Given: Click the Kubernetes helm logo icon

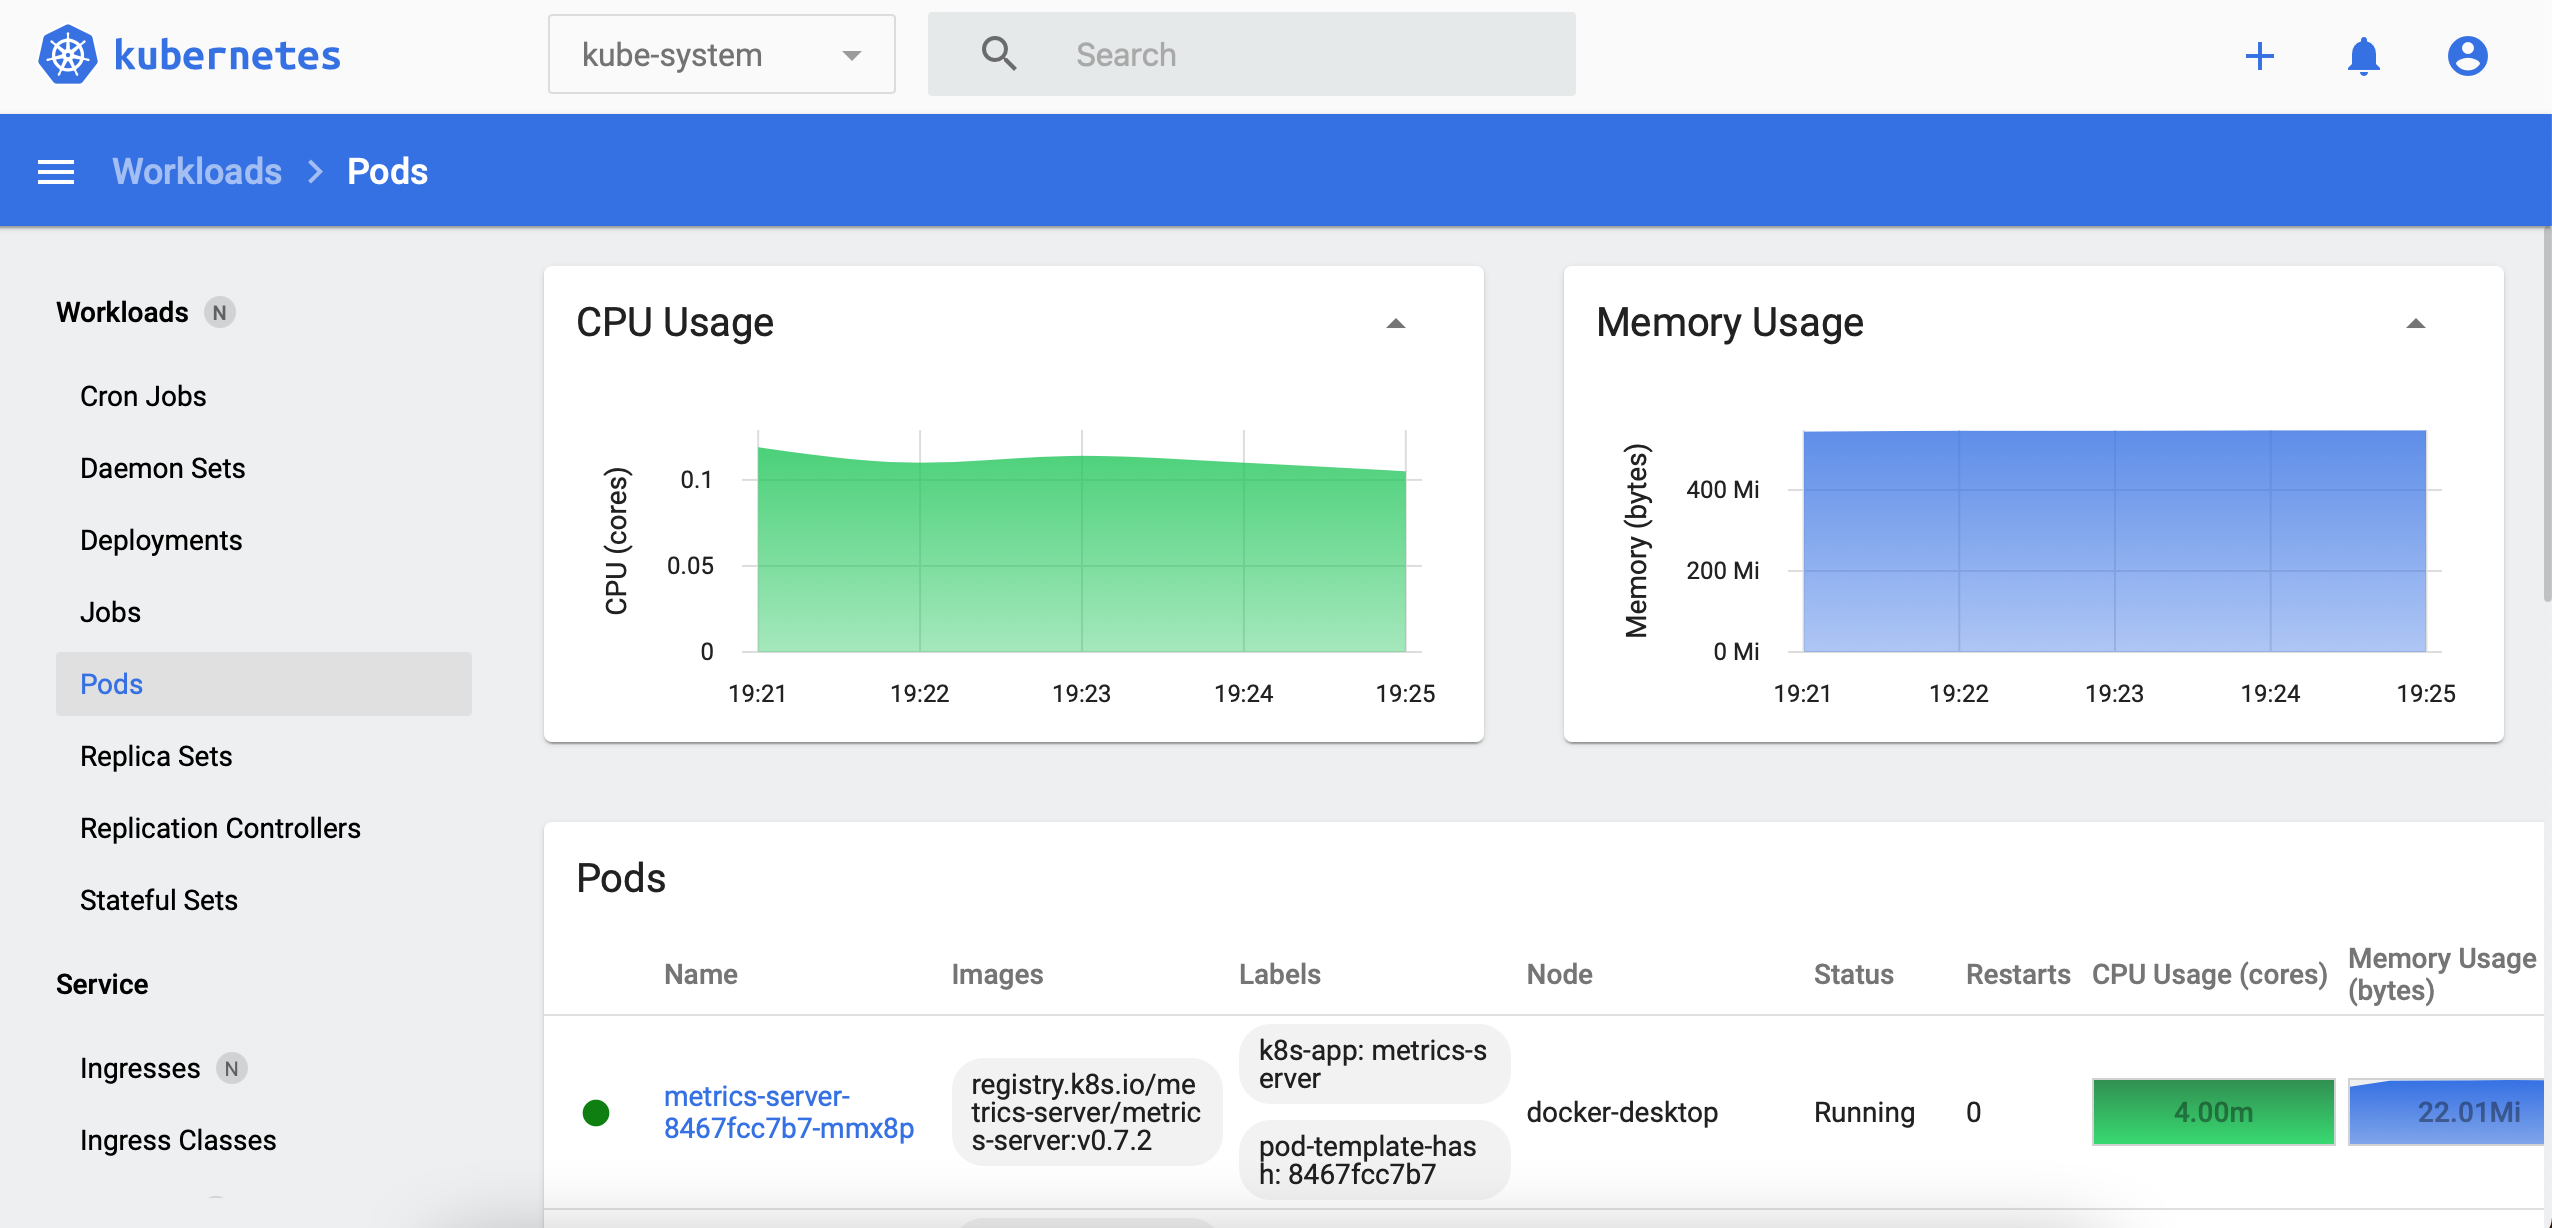Looking at the screenshot, I should [68, 55].
